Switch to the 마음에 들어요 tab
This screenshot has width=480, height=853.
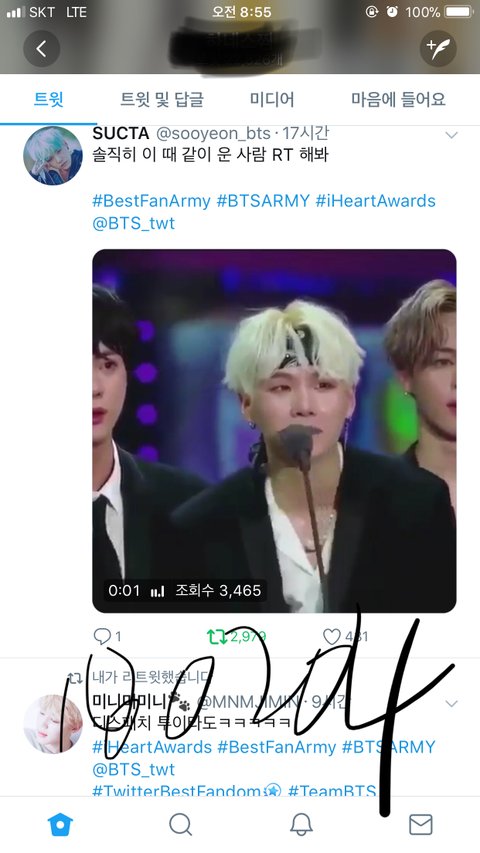tap(398, 99)
